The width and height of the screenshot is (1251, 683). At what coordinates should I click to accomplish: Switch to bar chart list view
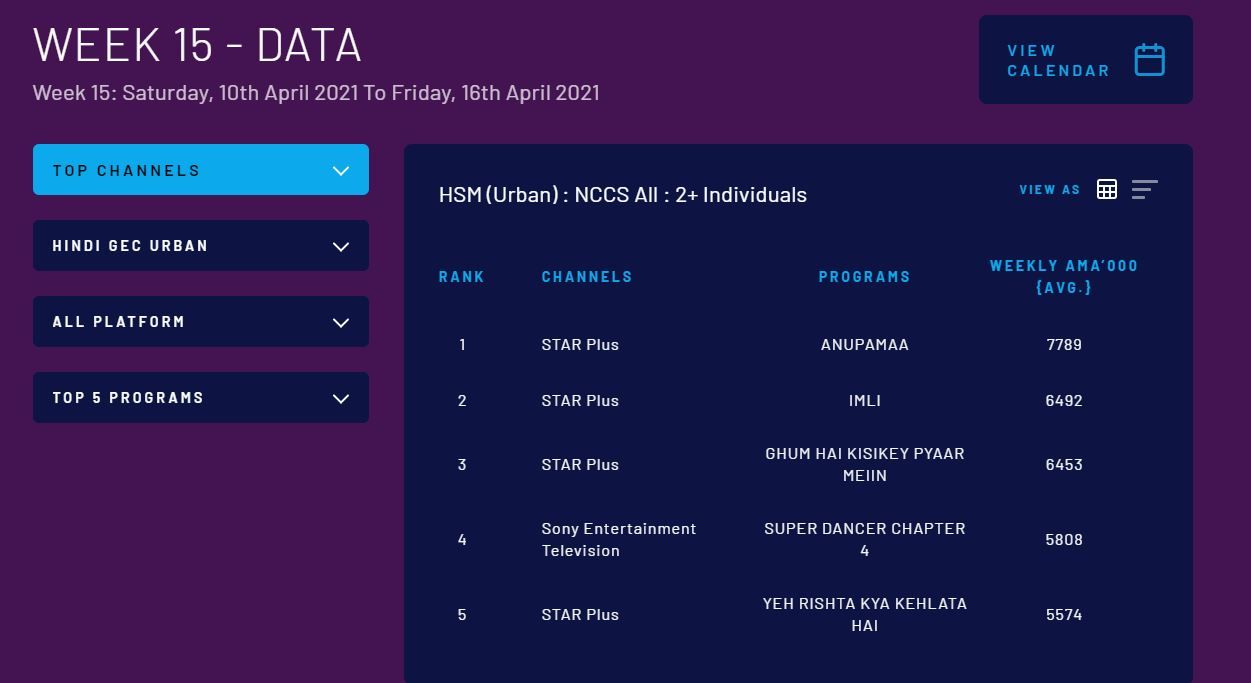click(x=1145, y=189)
